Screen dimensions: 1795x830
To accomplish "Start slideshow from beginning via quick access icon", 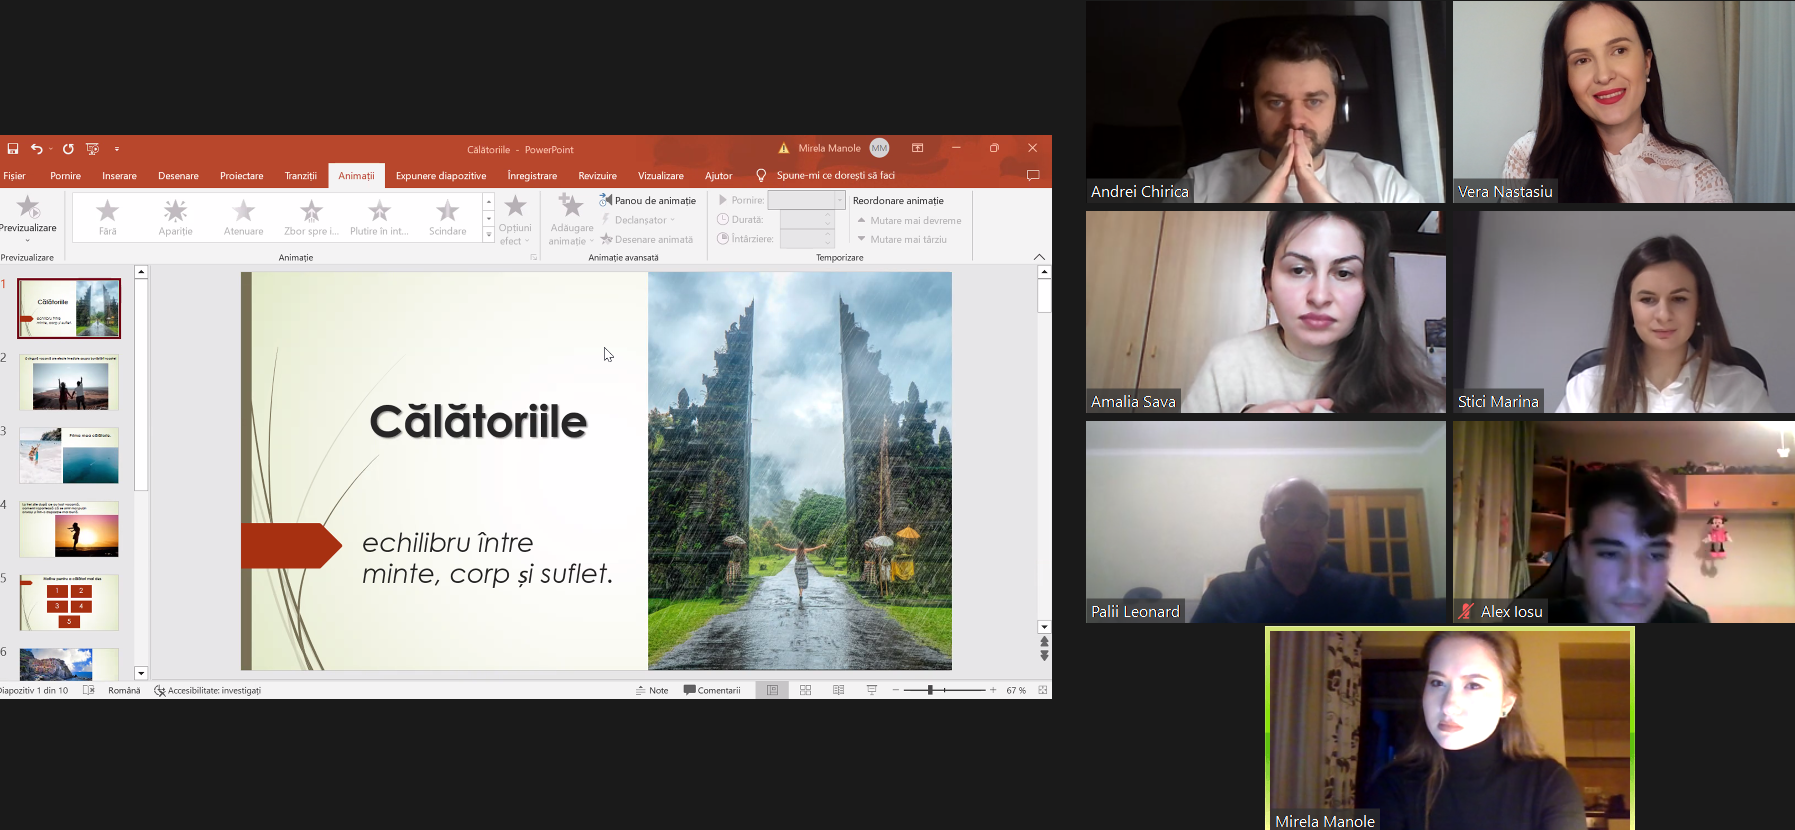I will tap(93, 149).
